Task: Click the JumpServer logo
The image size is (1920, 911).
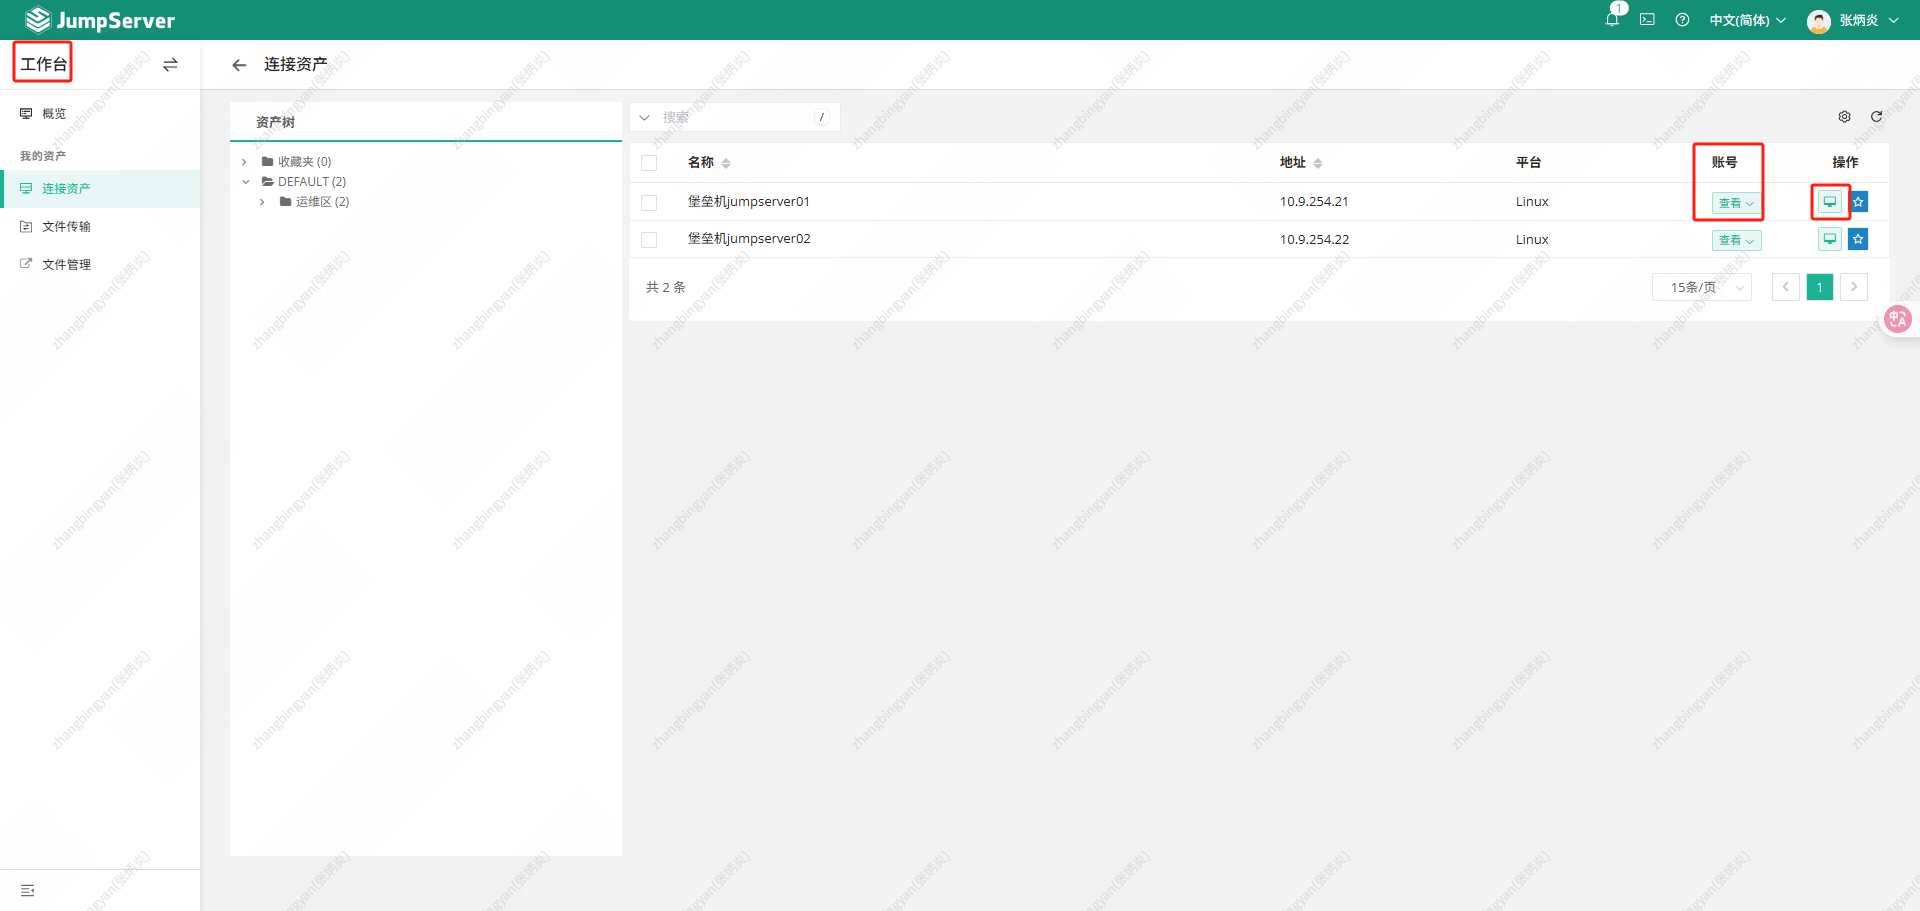Action: coord(100,20)
